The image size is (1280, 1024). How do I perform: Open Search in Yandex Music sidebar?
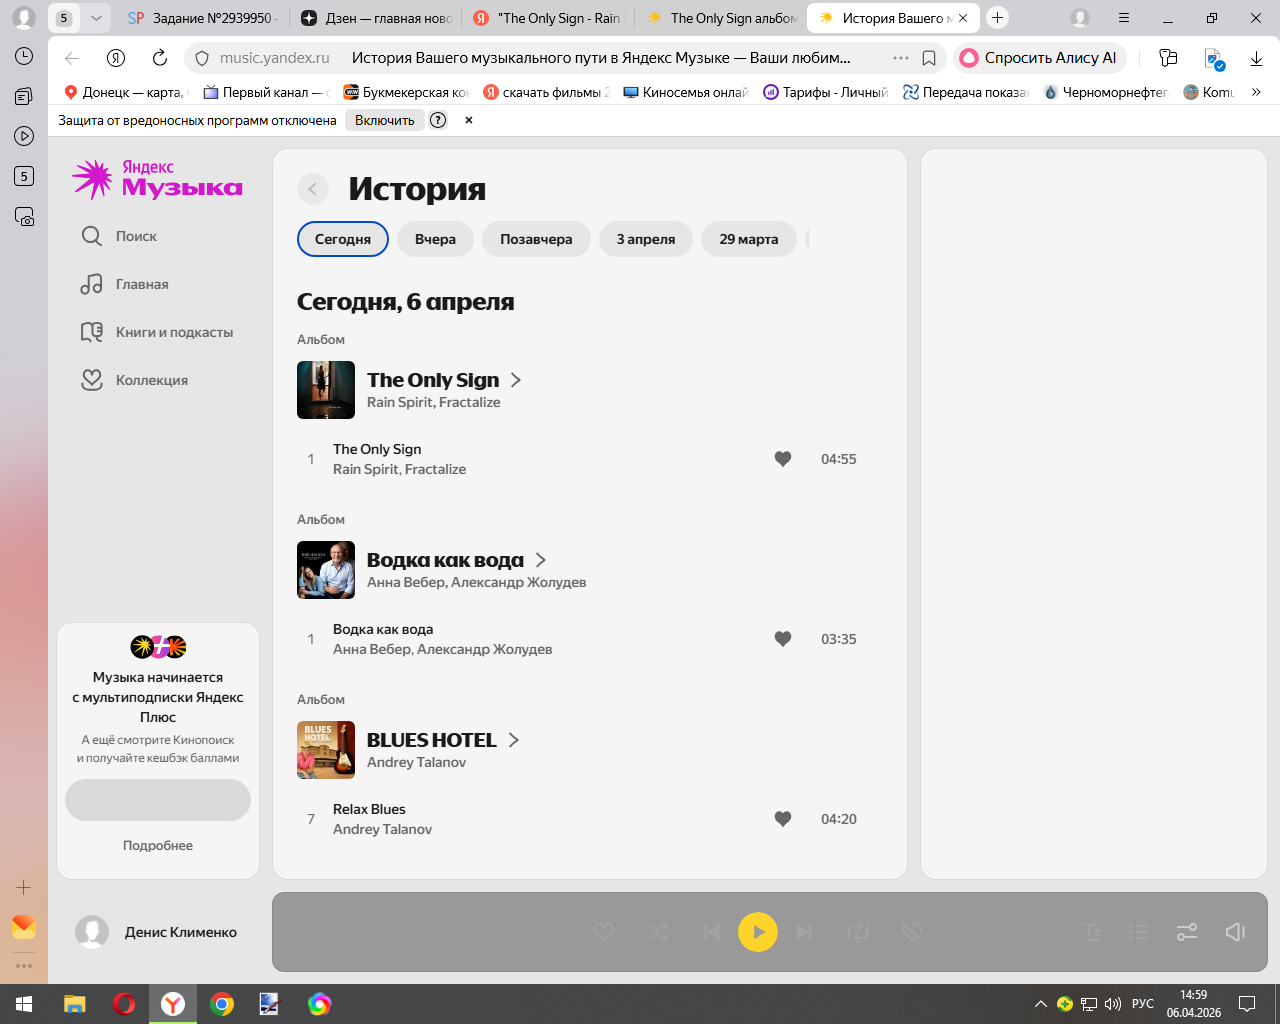tap(119, 236)
